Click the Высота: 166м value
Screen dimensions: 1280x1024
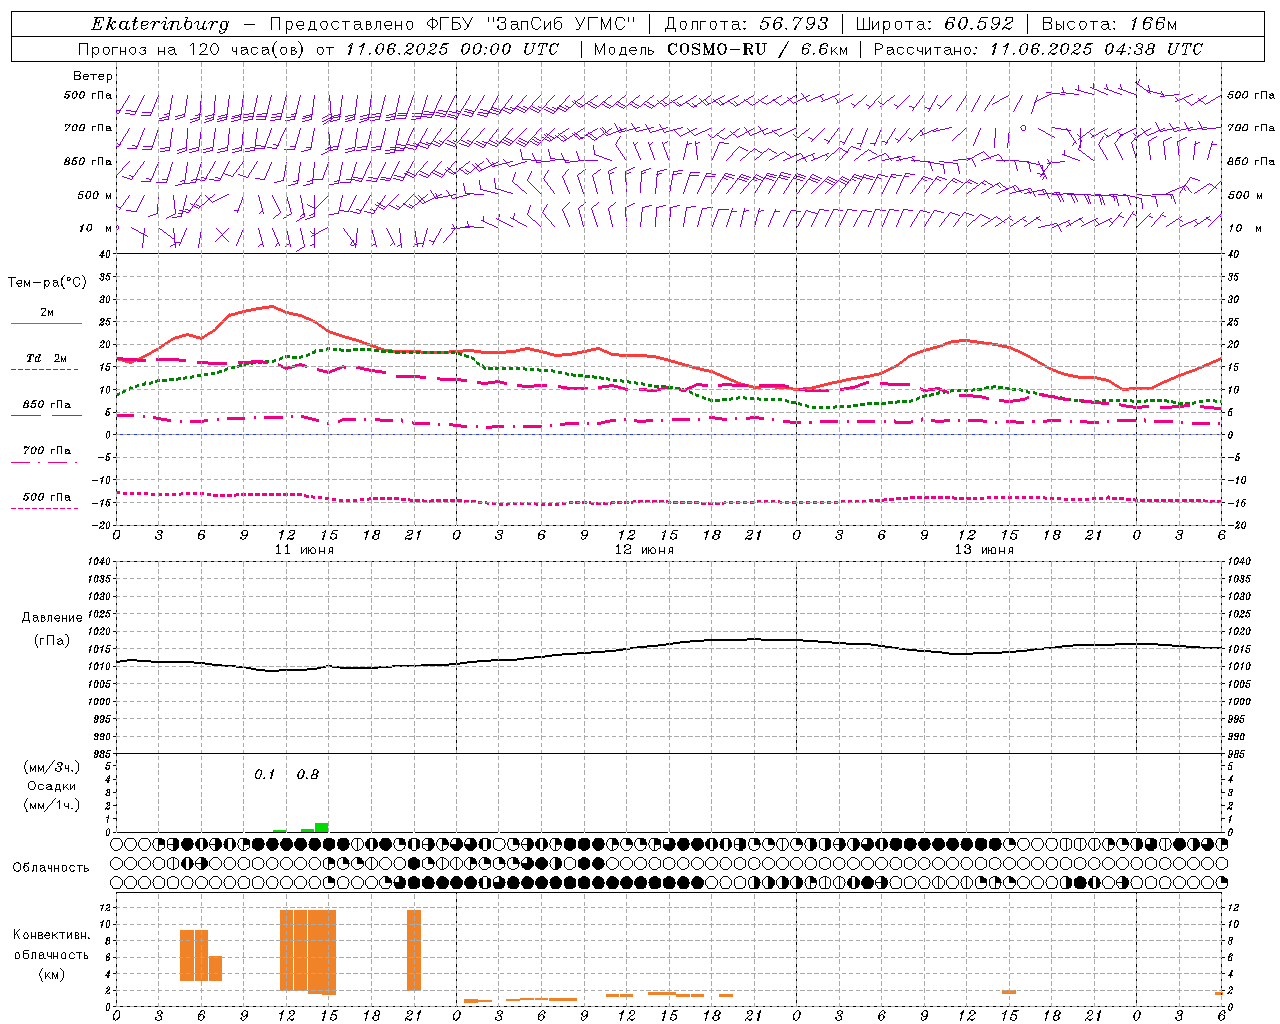pos(1109,24)
